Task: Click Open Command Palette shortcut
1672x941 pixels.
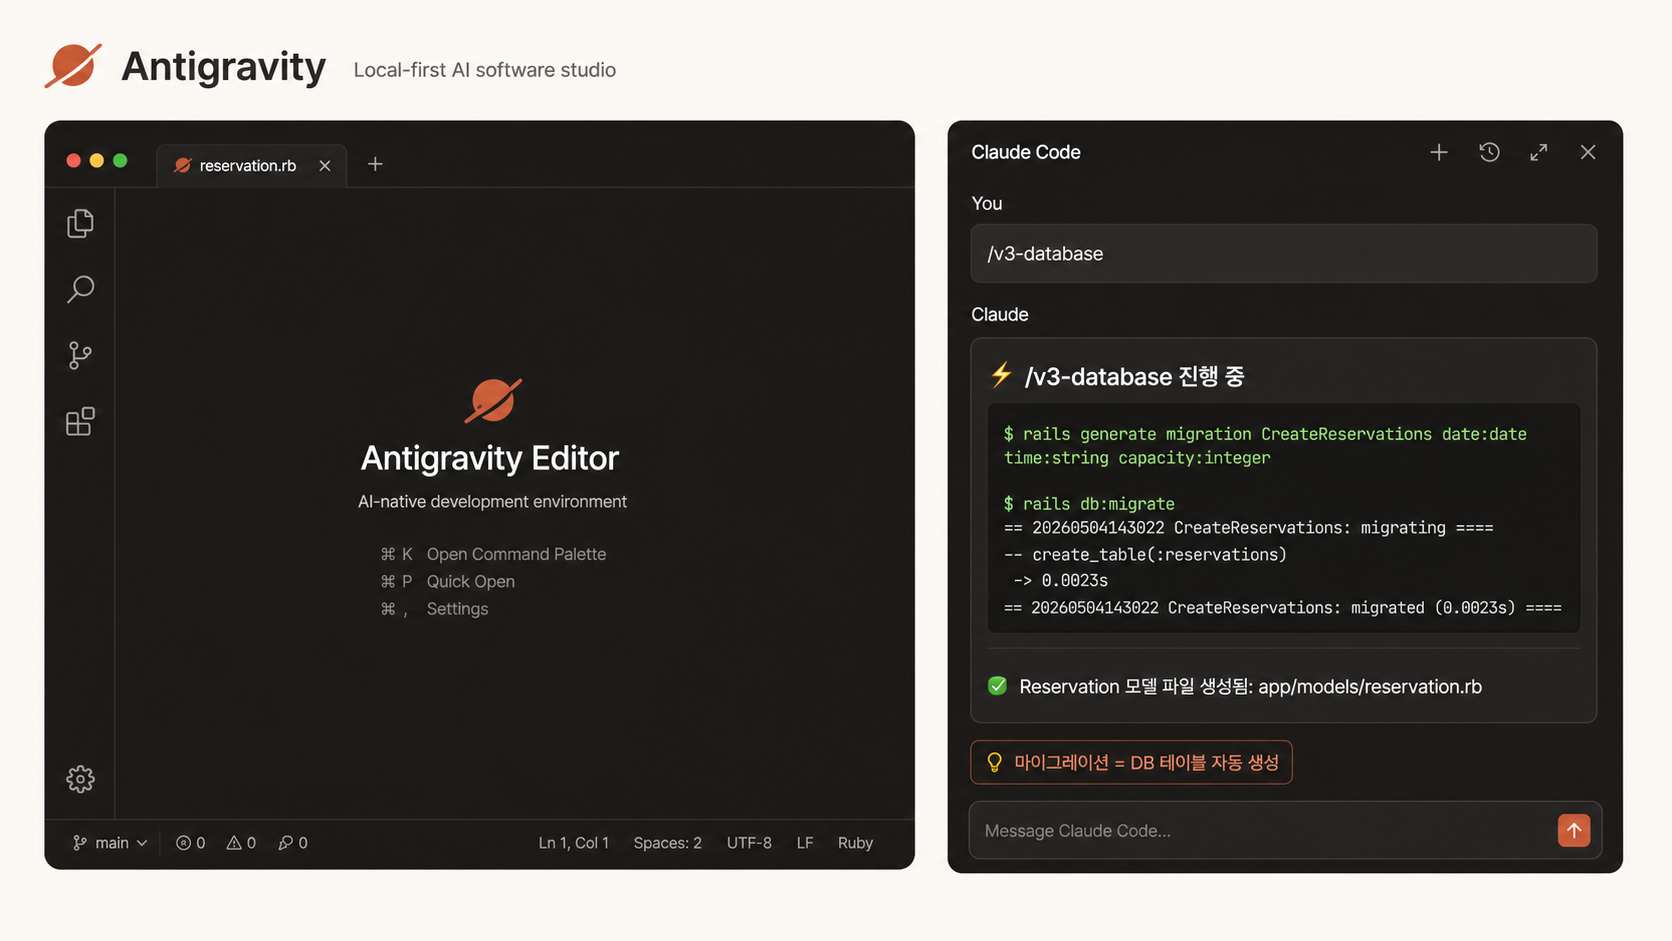Action: point(493,554)
